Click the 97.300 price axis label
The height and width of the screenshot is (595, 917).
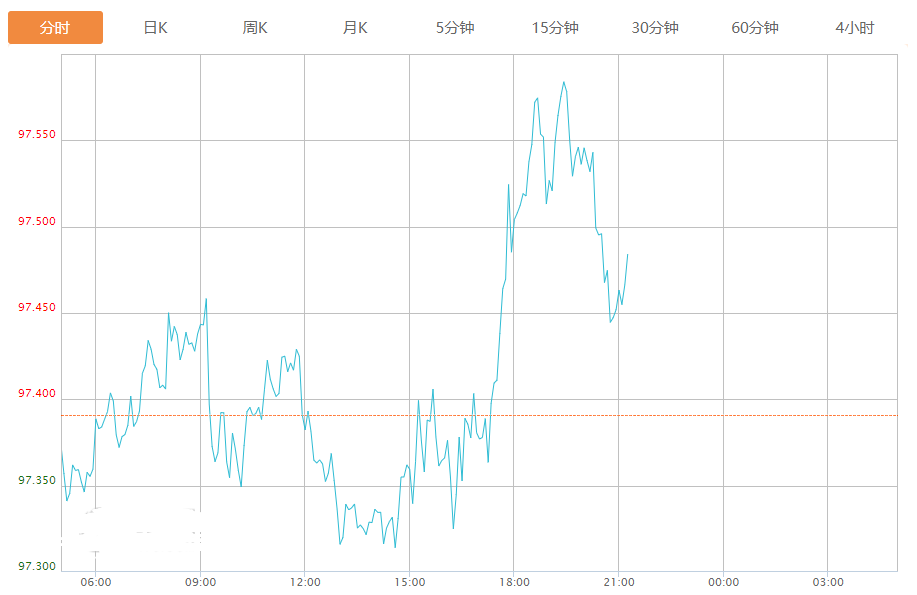37,567
